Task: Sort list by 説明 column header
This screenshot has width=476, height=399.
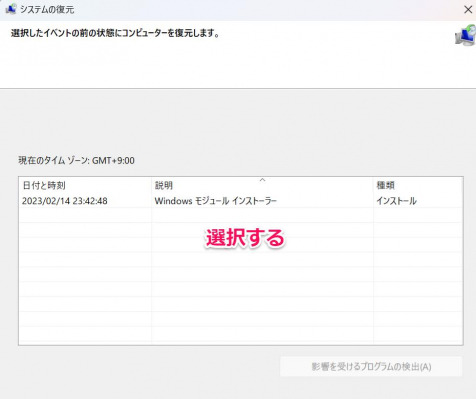Action: [x=262, y=185]
